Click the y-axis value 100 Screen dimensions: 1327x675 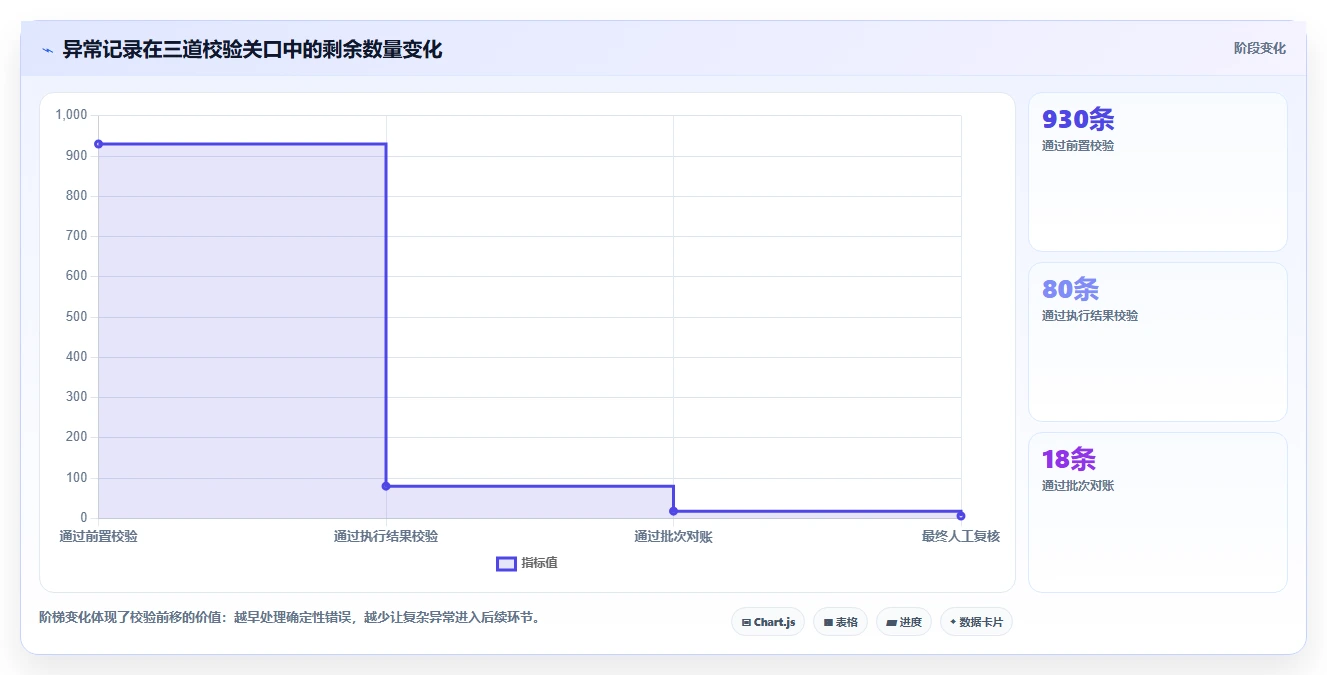point(77,478)
